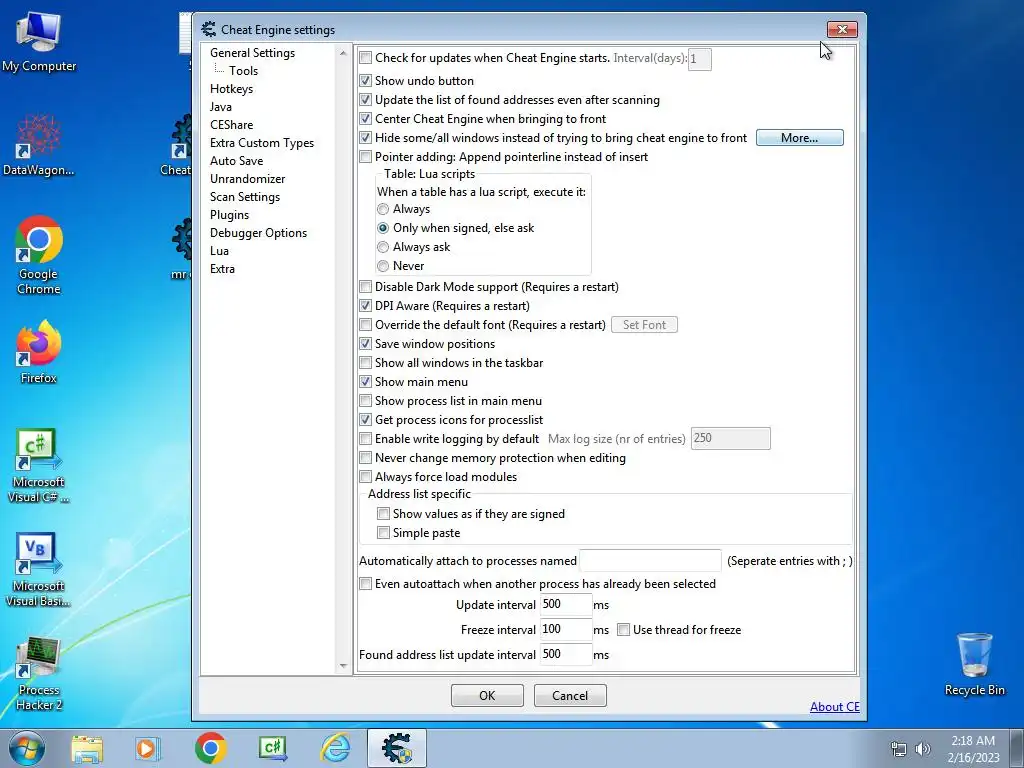Open Extra Custom Types settings page
1024x768 pixels.
[x=262, y=142]
